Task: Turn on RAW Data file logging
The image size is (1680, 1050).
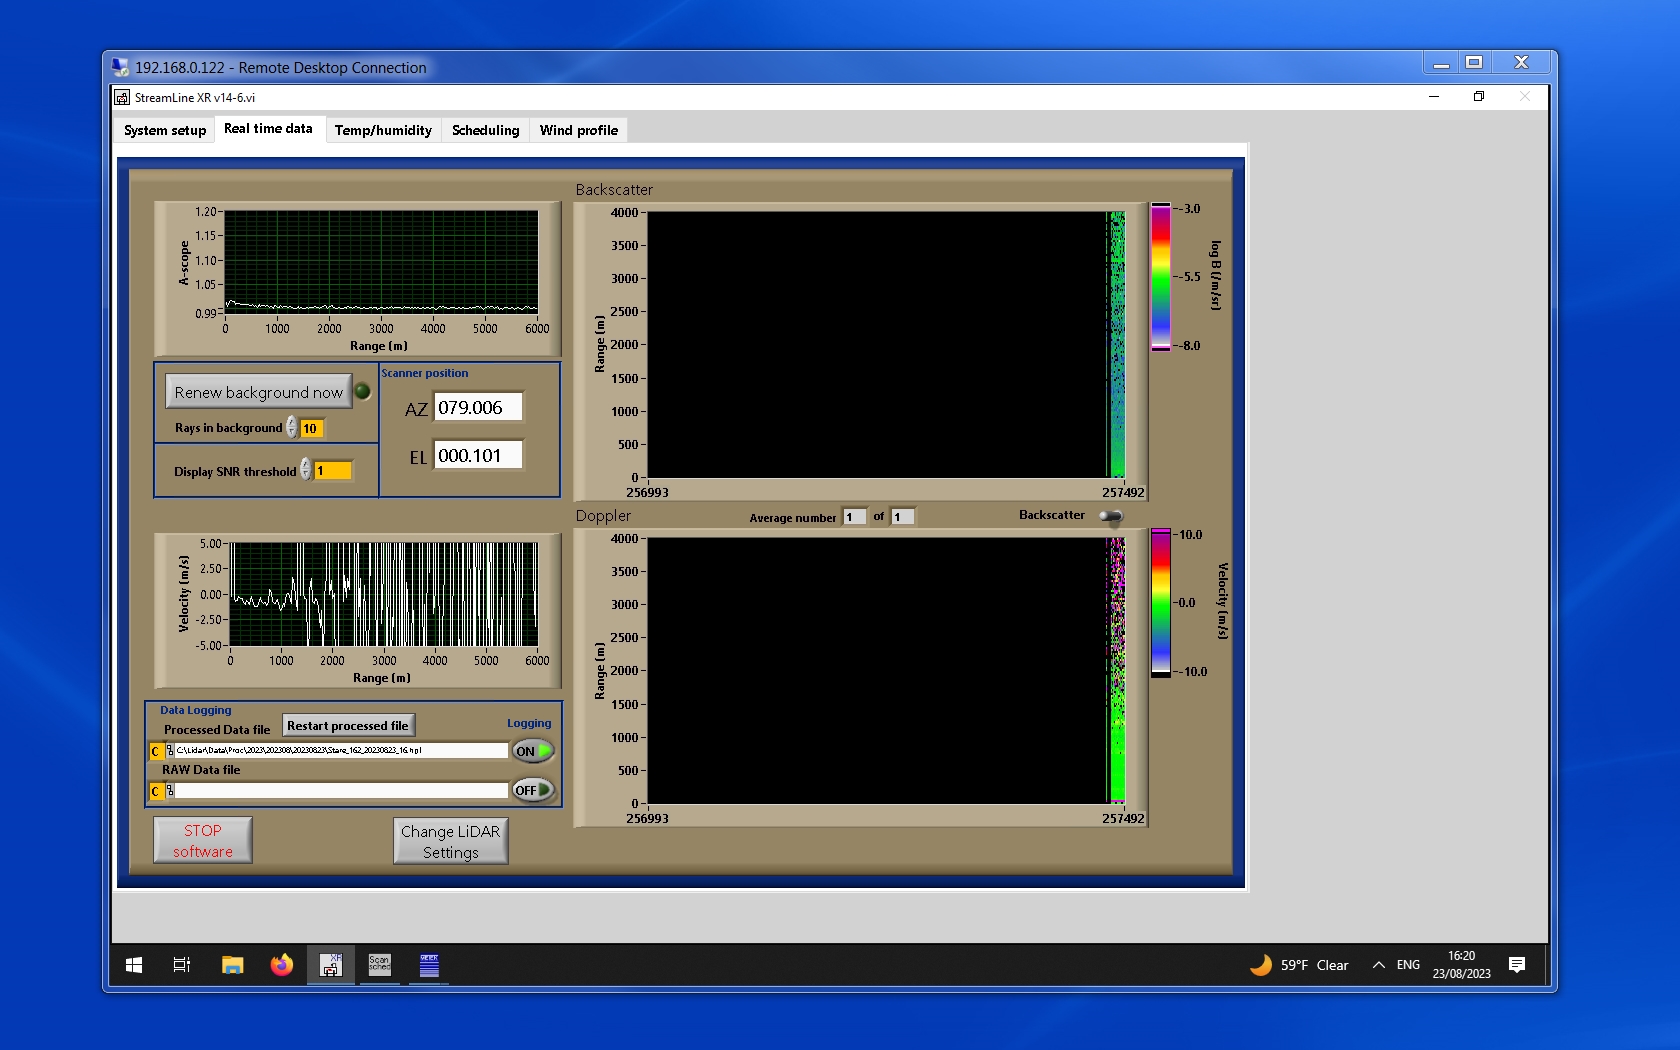Action: click(x=533, y=790)
